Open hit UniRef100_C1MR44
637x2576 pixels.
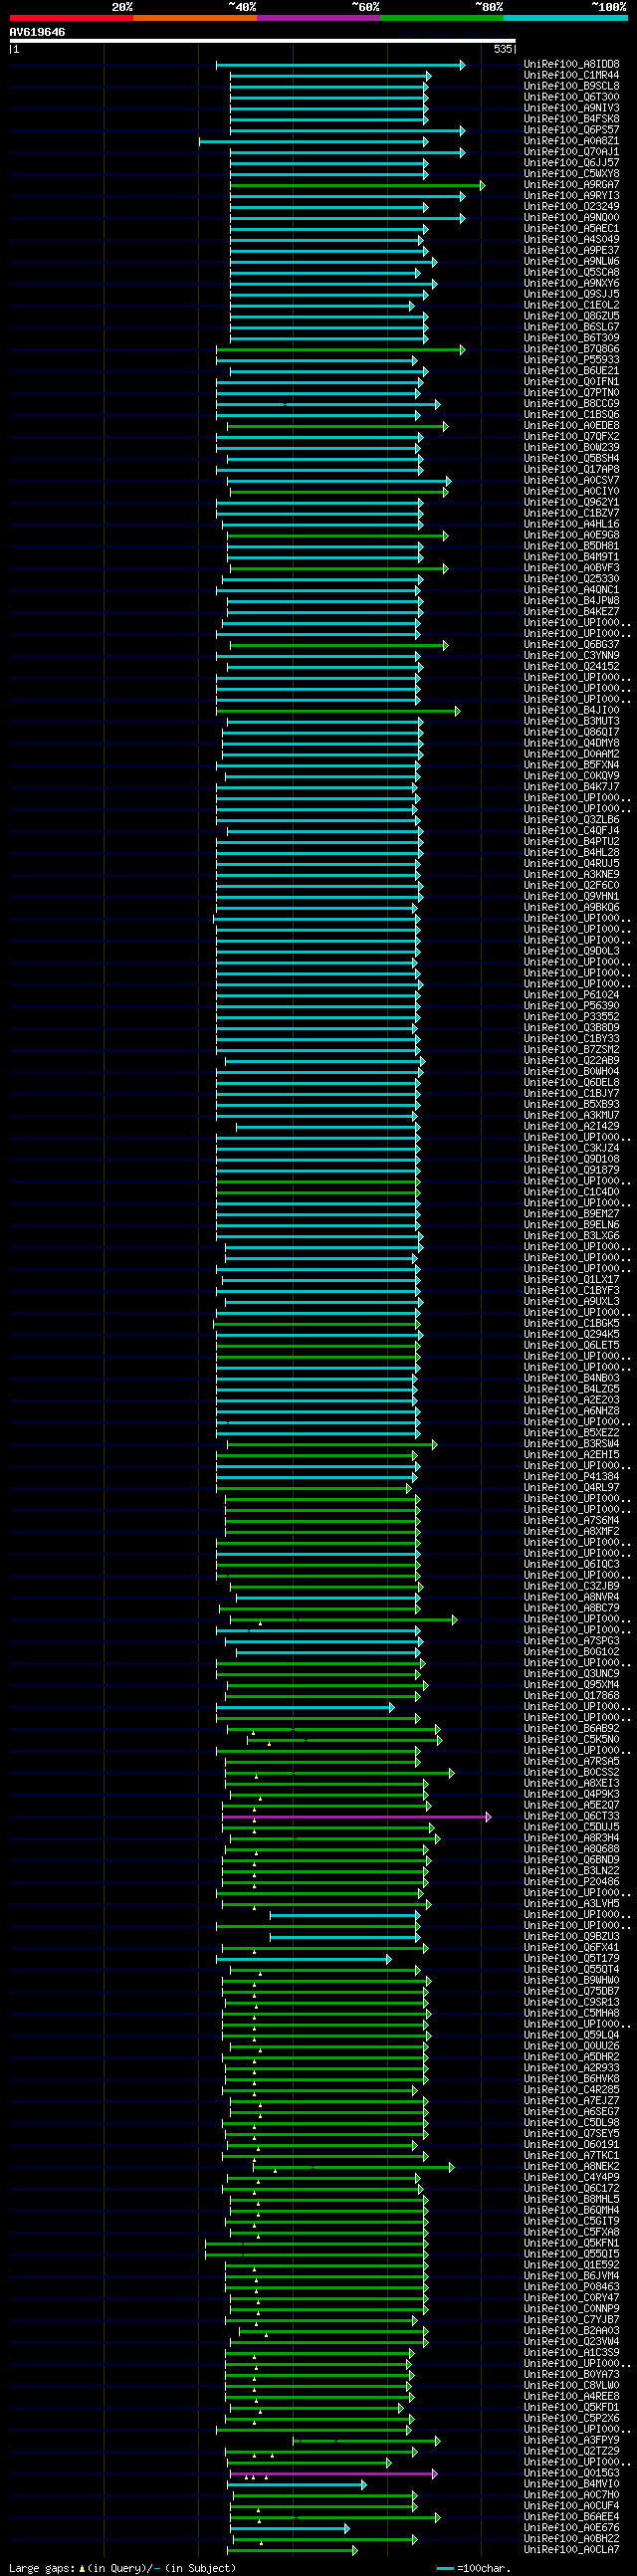571,75
